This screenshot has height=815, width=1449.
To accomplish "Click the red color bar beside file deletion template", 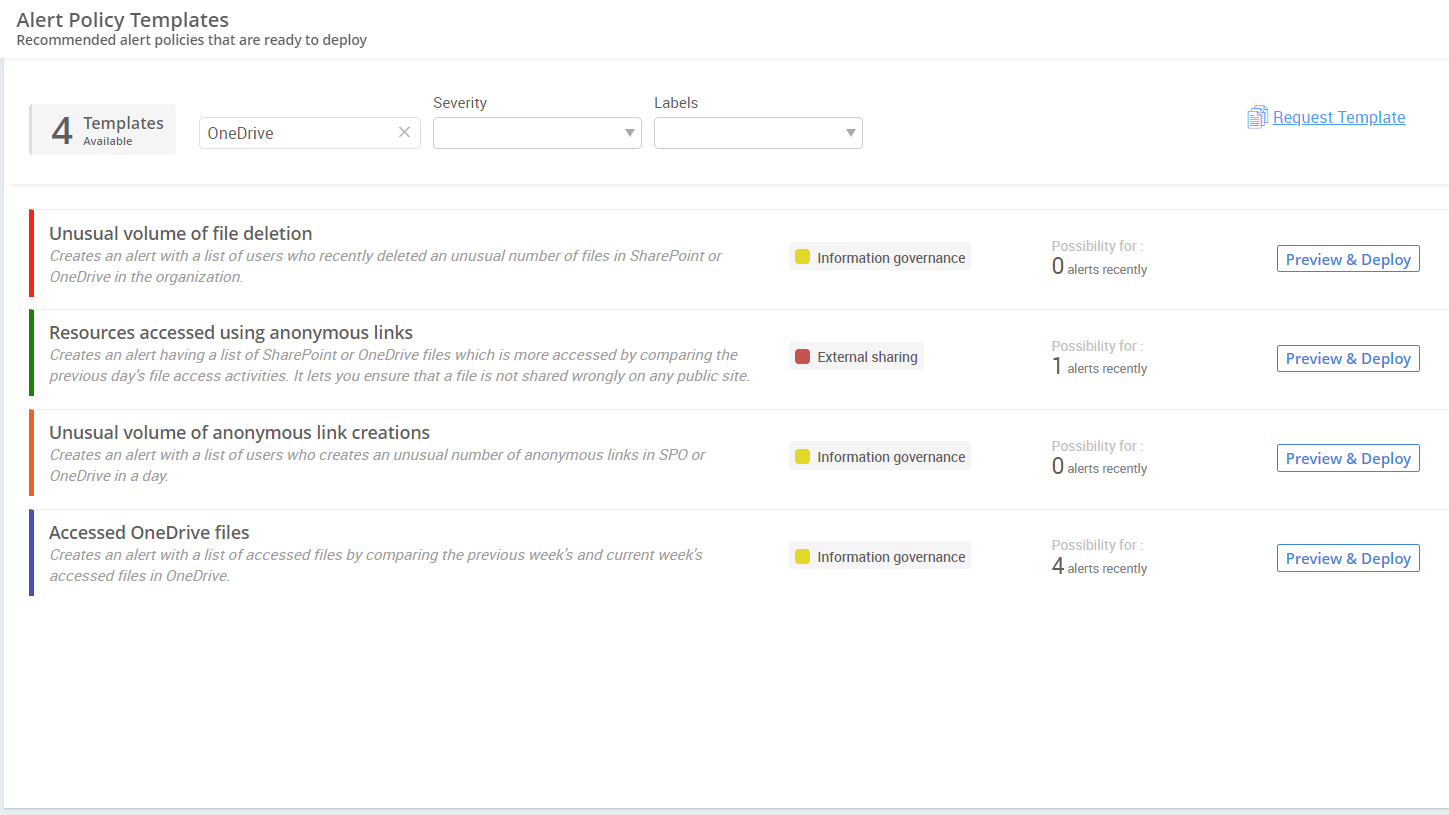I will tap(31, 253).
